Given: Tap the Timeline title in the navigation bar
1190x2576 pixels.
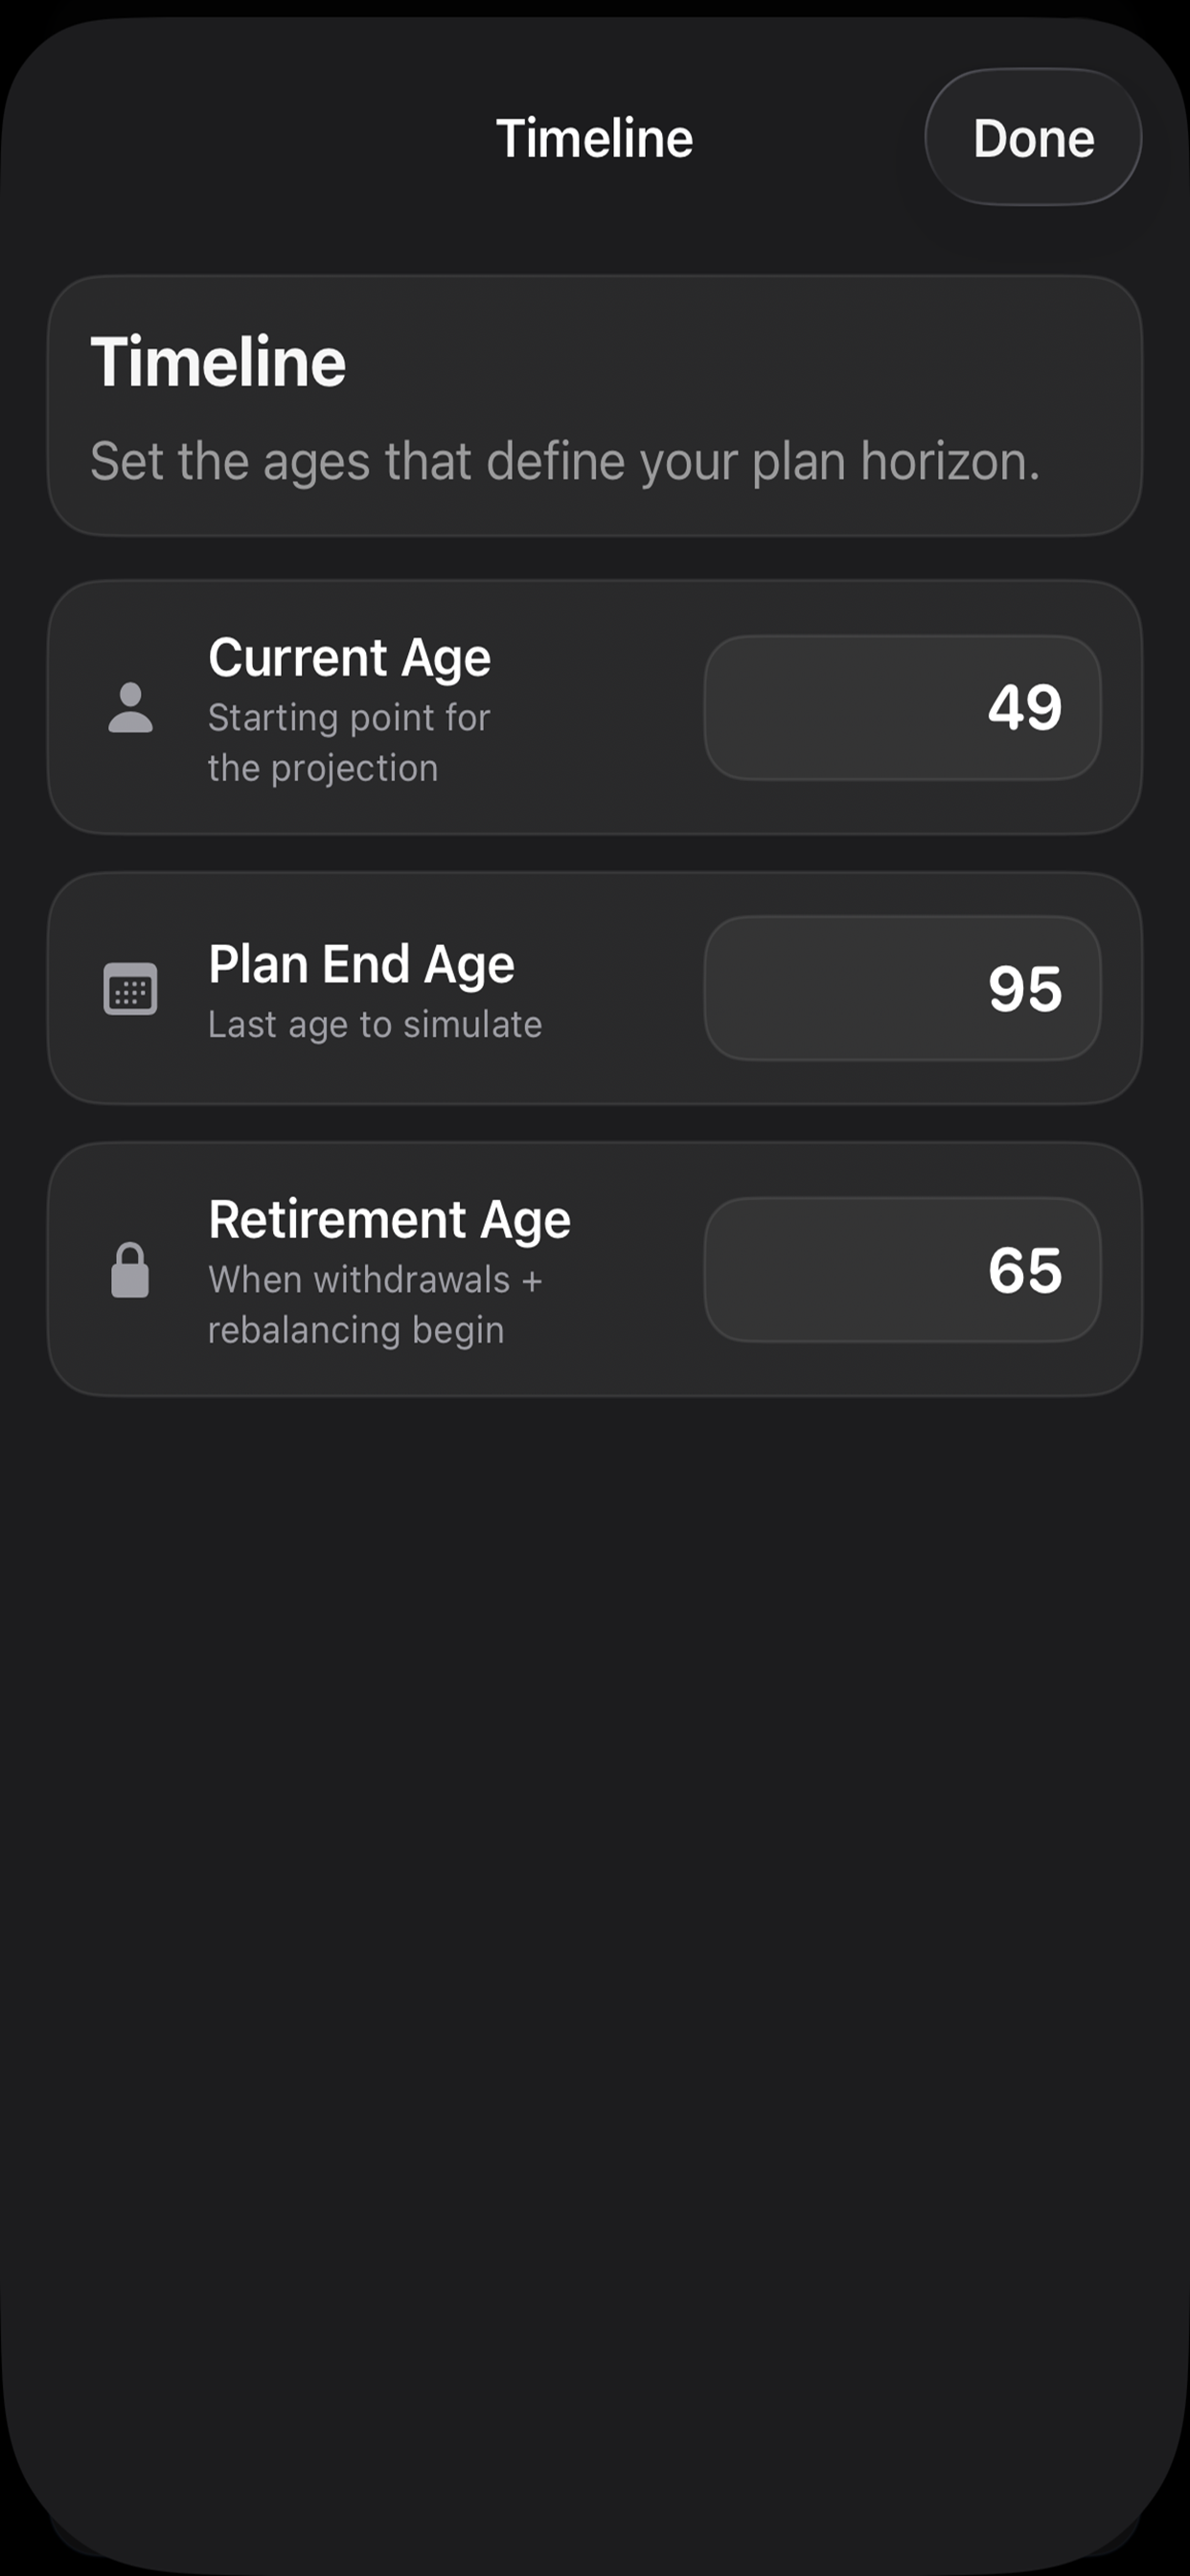Looking at the screenshot, I should pyautogui.click(x=594, y=138).
